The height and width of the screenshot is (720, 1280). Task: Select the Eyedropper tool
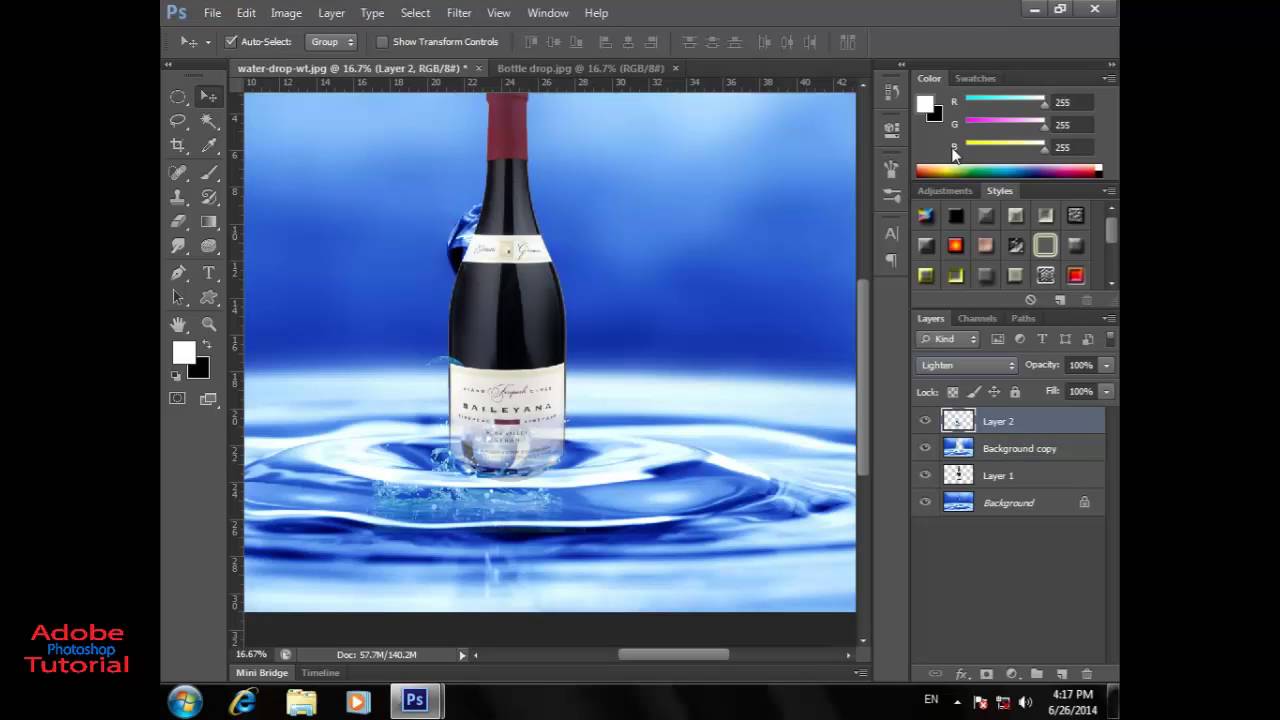click(x=209, y=146)
